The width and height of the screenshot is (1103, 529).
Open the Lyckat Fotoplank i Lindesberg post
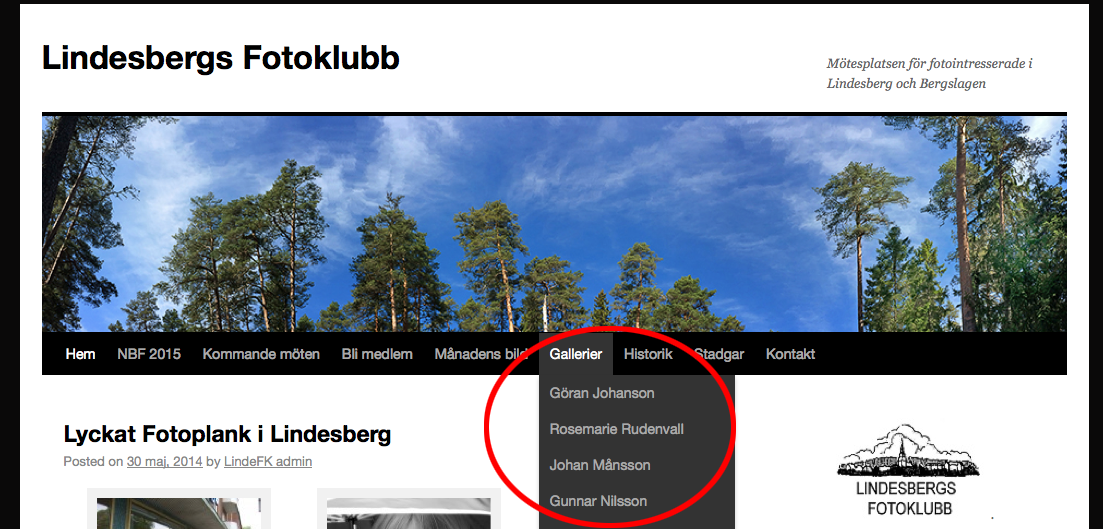click(227, 434)
